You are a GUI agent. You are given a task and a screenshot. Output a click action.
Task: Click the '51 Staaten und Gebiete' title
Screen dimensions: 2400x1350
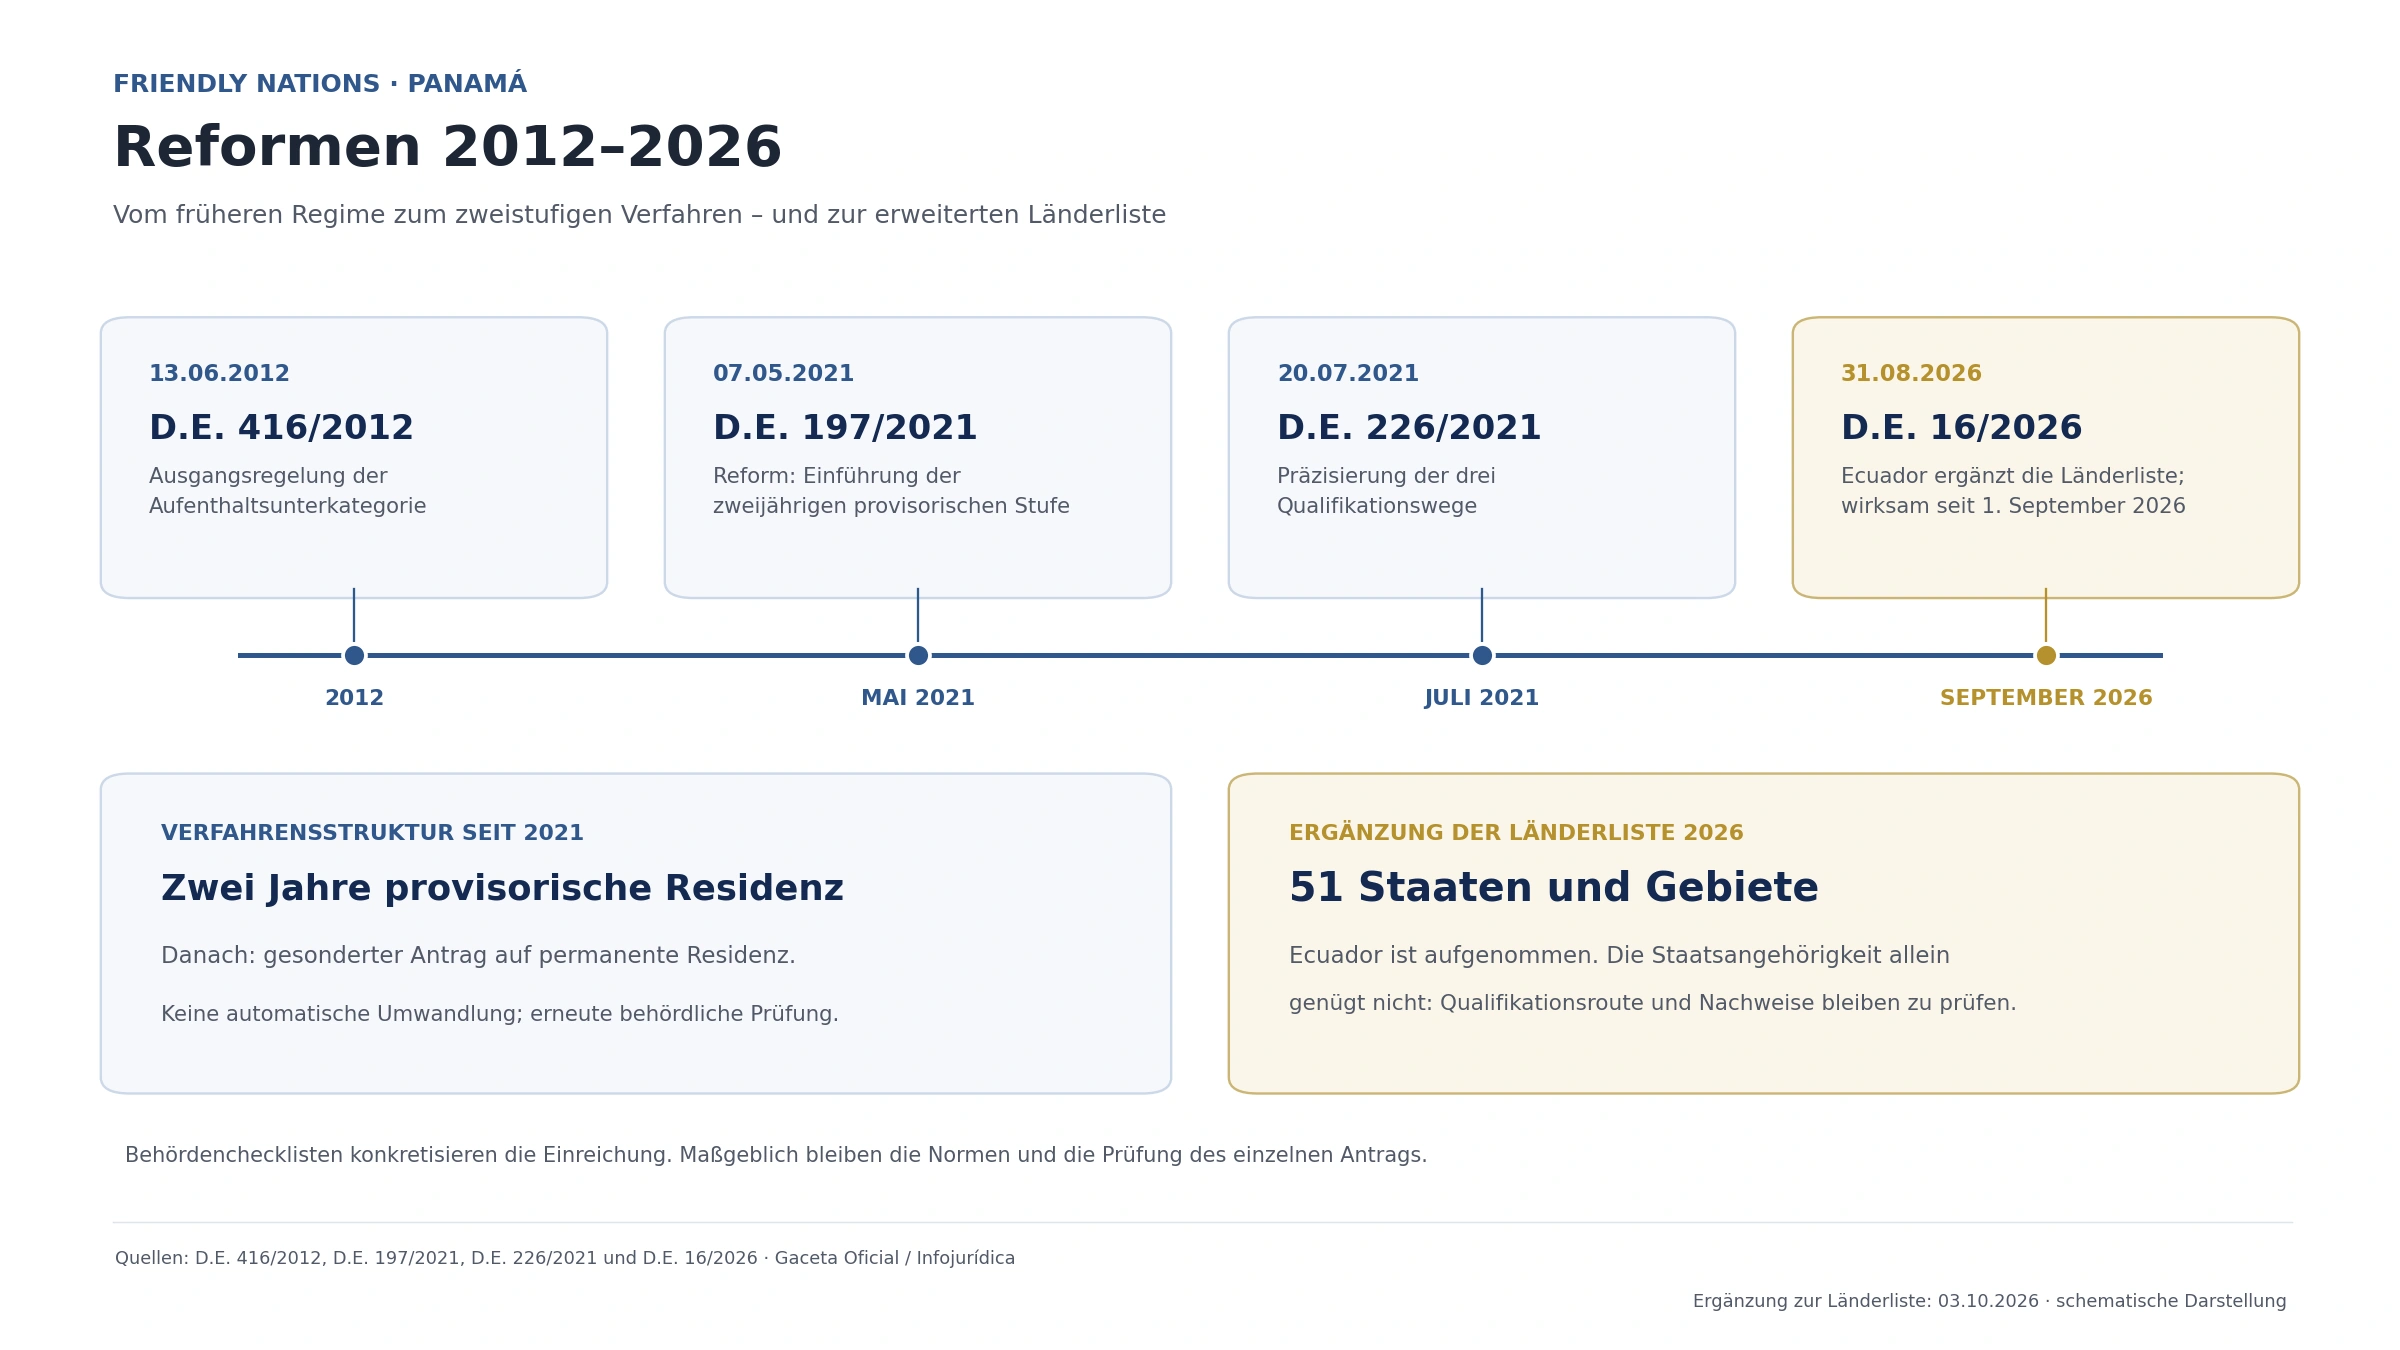pos(1553,888)
